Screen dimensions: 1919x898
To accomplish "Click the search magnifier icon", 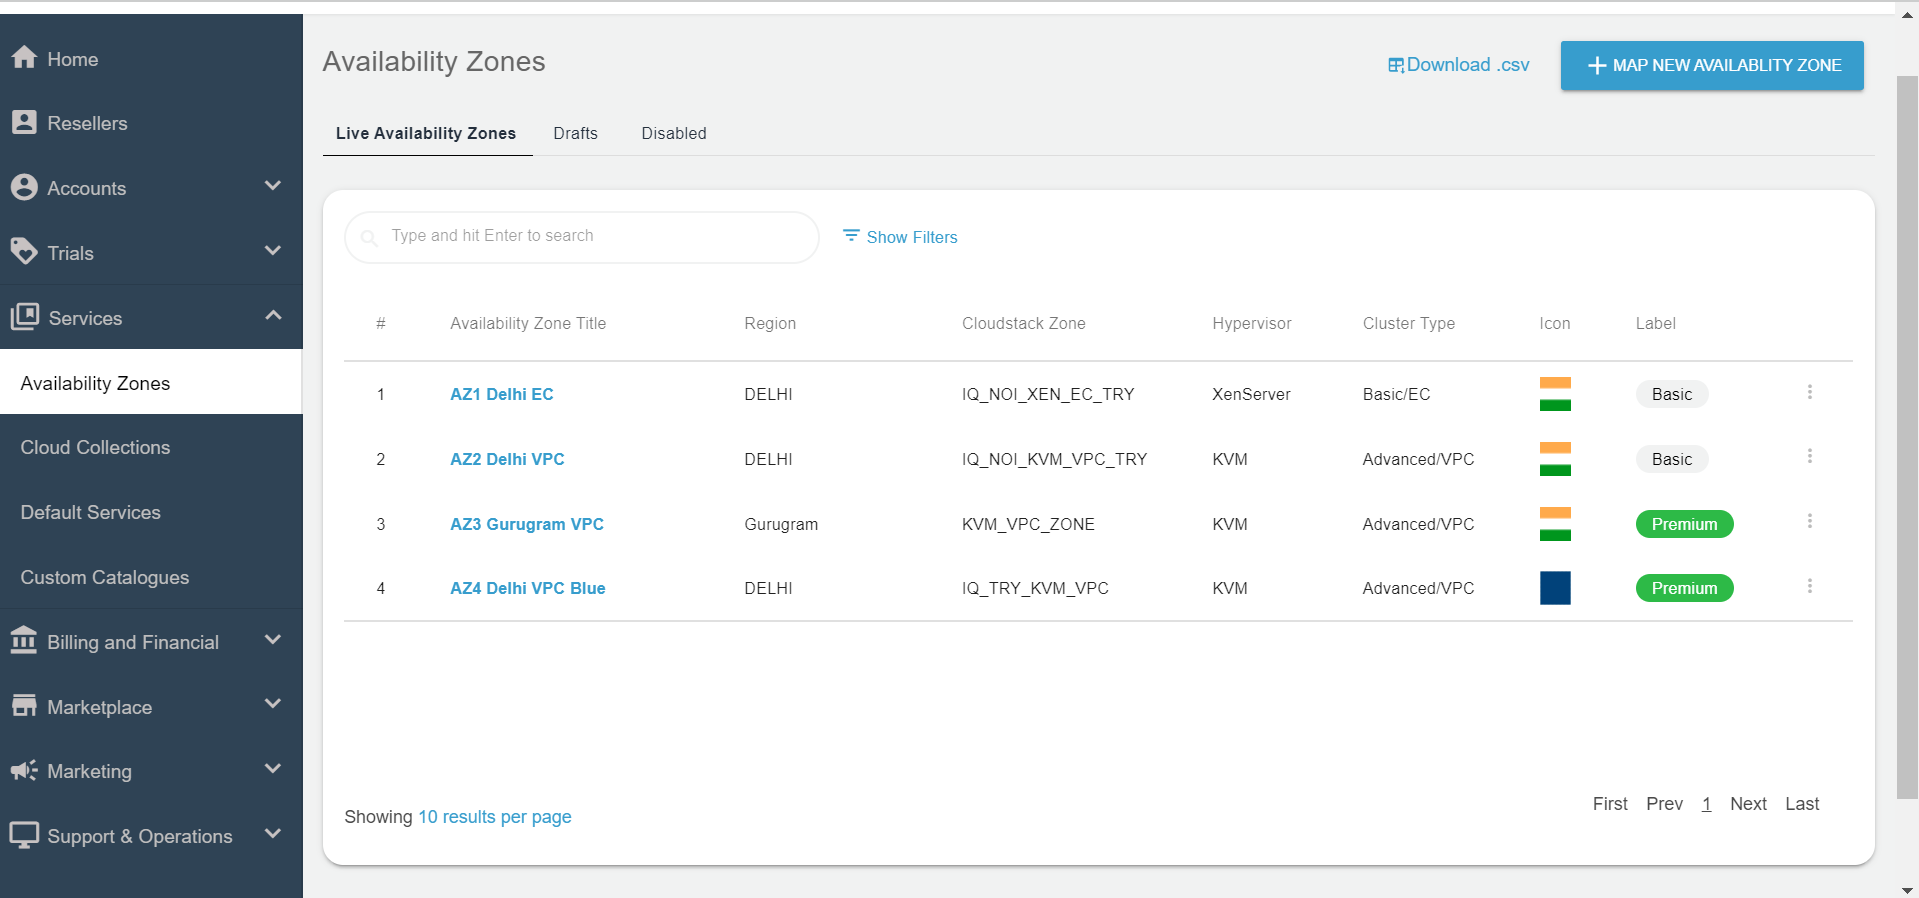I will [x=369, y=237].
